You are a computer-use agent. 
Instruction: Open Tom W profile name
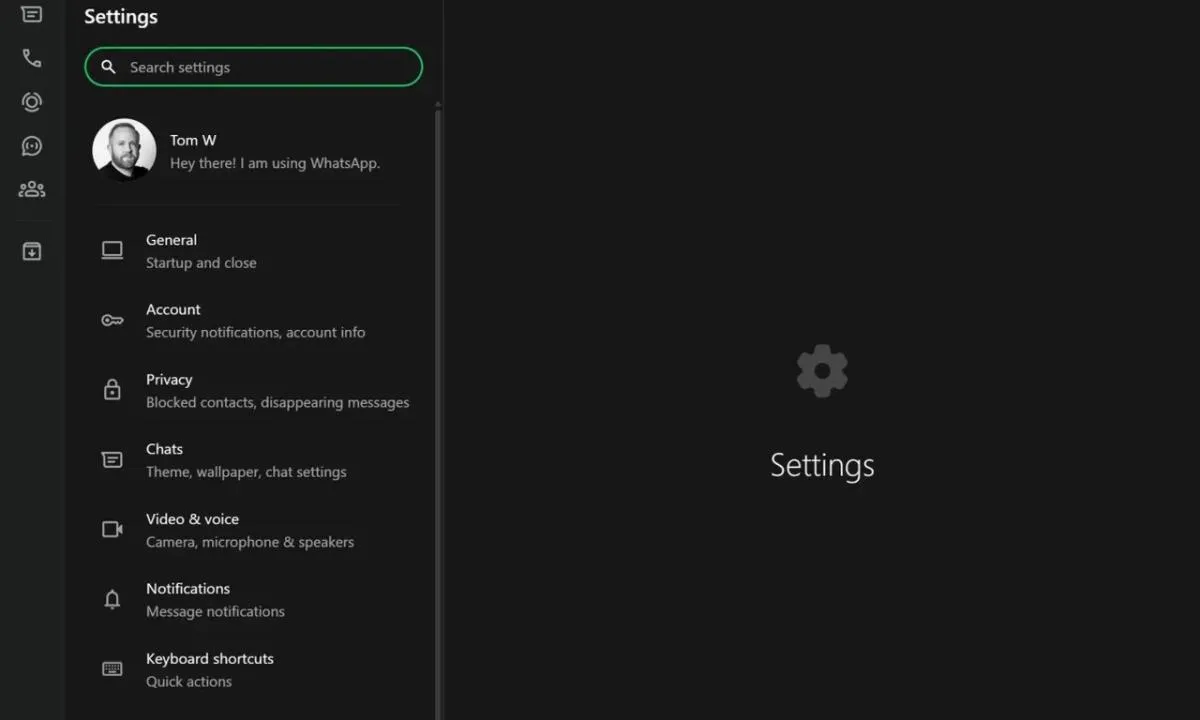pos(193,140)
